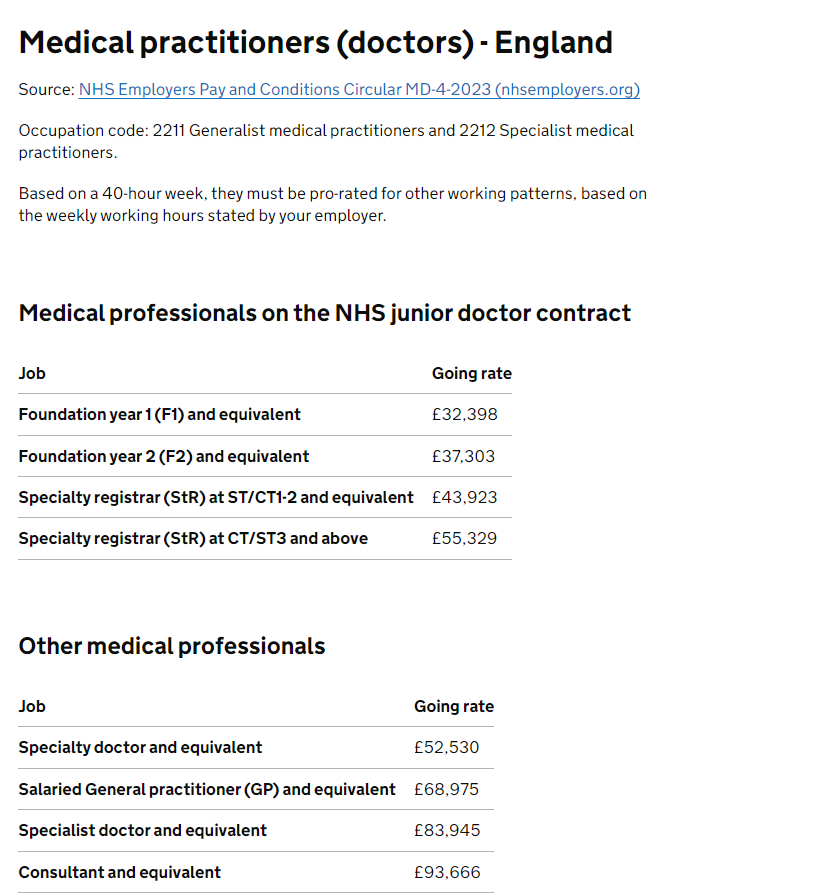Select the Specialty doctor and equivalent row
The image size is (814, 896).
point(256,747)
